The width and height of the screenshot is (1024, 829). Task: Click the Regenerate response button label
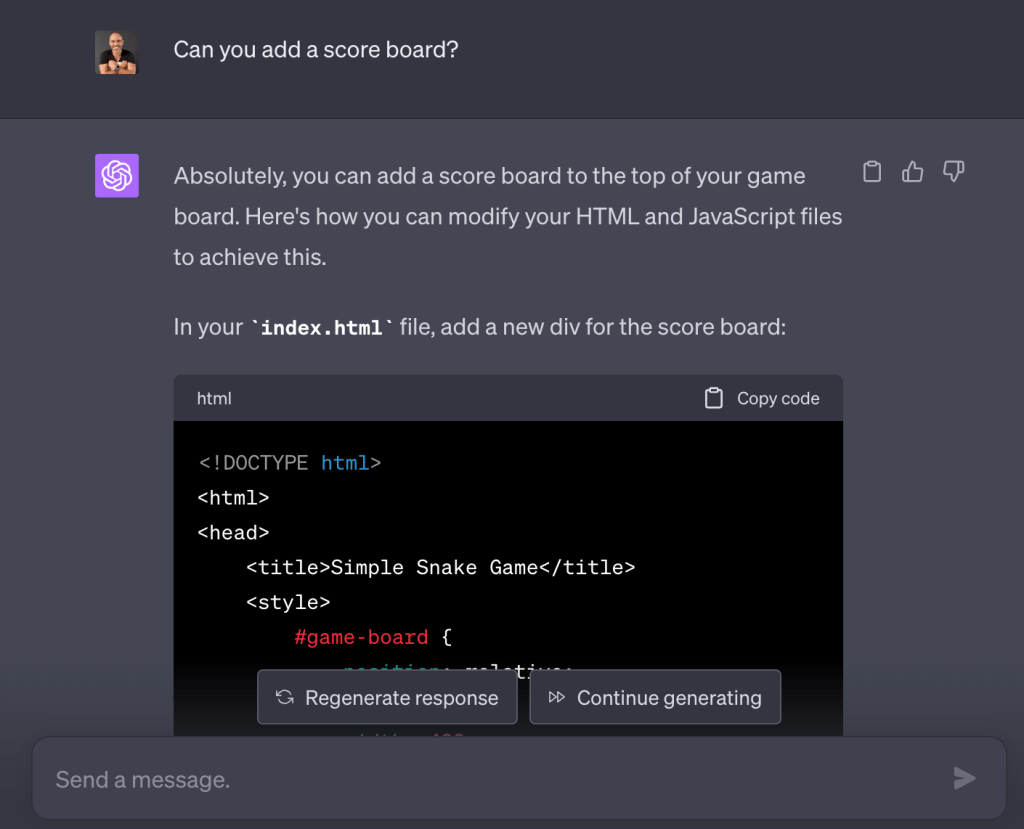coord(401,698)
